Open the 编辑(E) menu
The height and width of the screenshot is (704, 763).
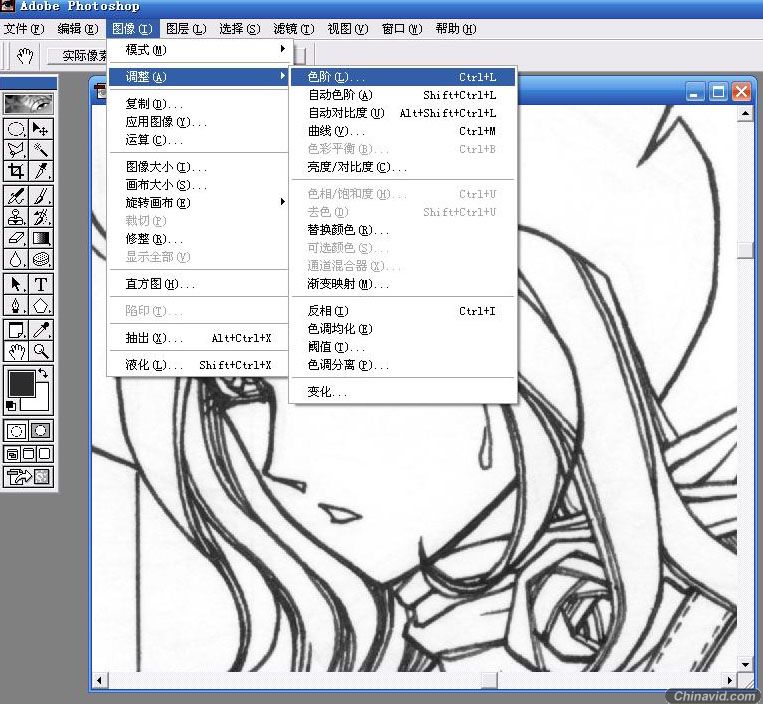click(x=78, y=29)
